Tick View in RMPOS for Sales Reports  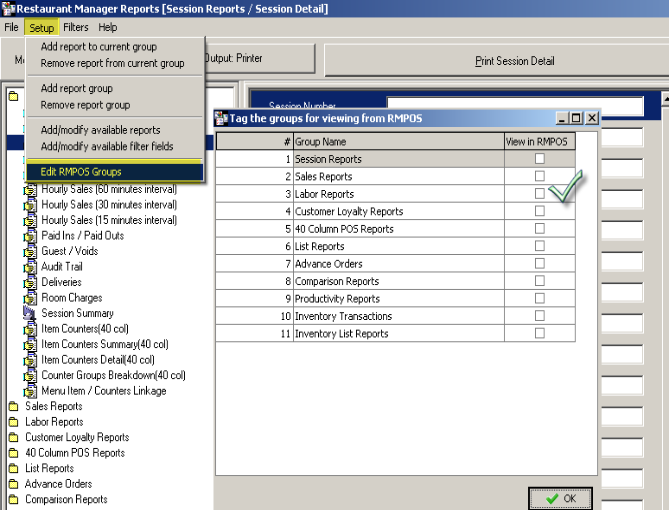pyautogui.click(x=540, y=176)
